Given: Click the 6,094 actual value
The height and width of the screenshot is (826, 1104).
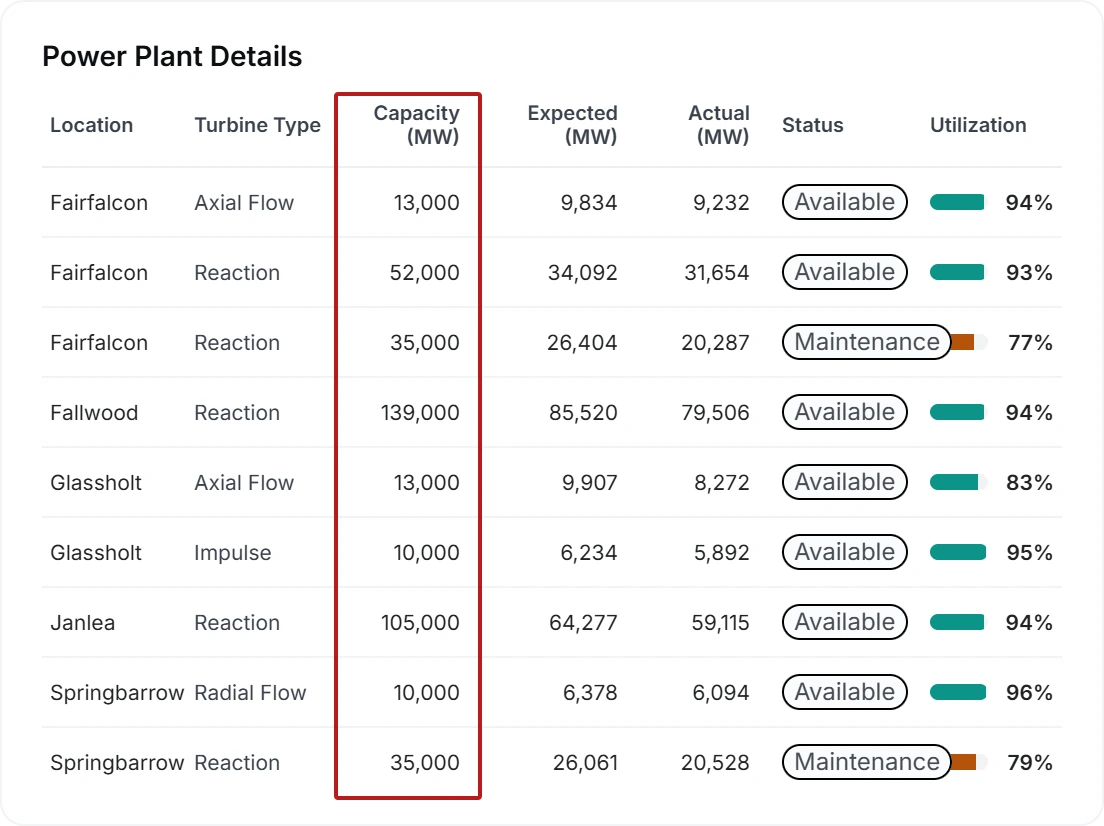Looking at the screenshot, I should pos(721,693).
